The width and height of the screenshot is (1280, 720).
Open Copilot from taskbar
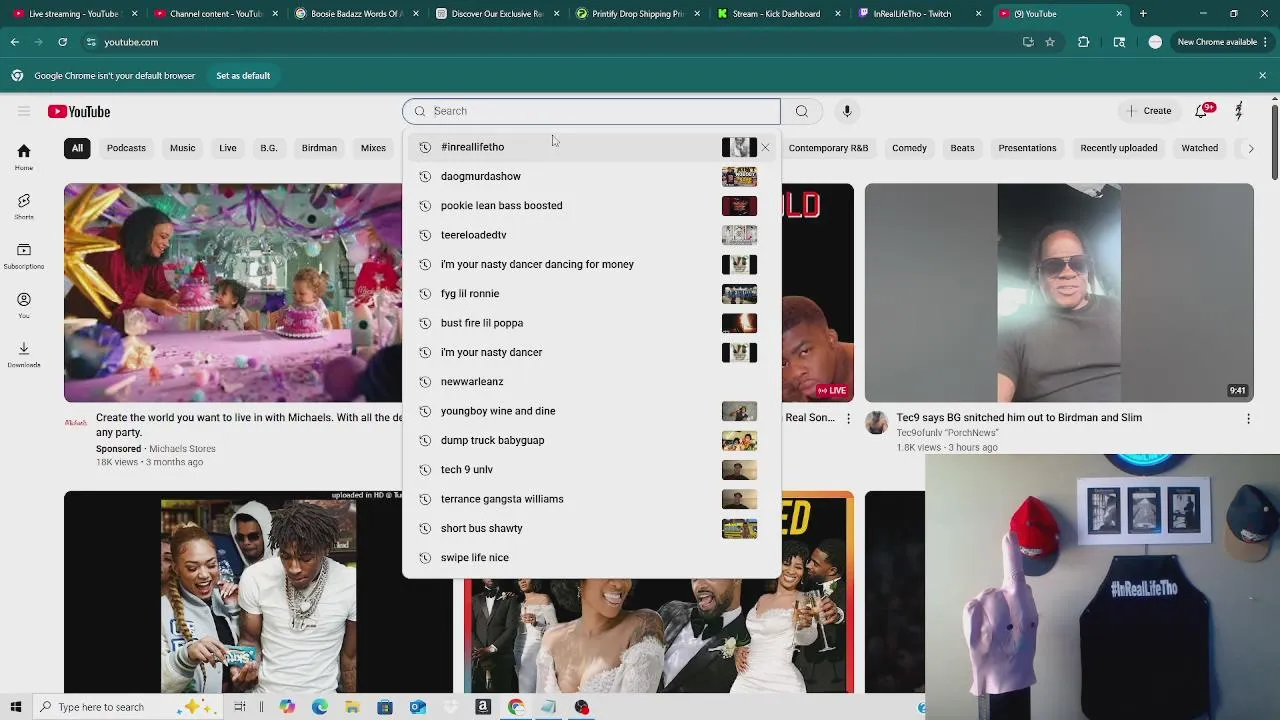pyautogui.click(x=287, y=707)
